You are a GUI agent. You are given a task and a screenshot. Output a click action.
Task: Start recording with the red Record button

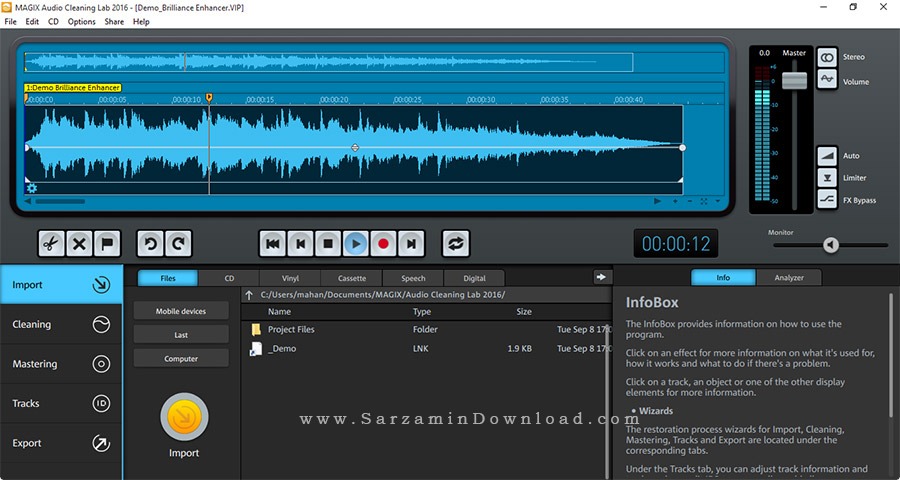(x=383, y=244)
